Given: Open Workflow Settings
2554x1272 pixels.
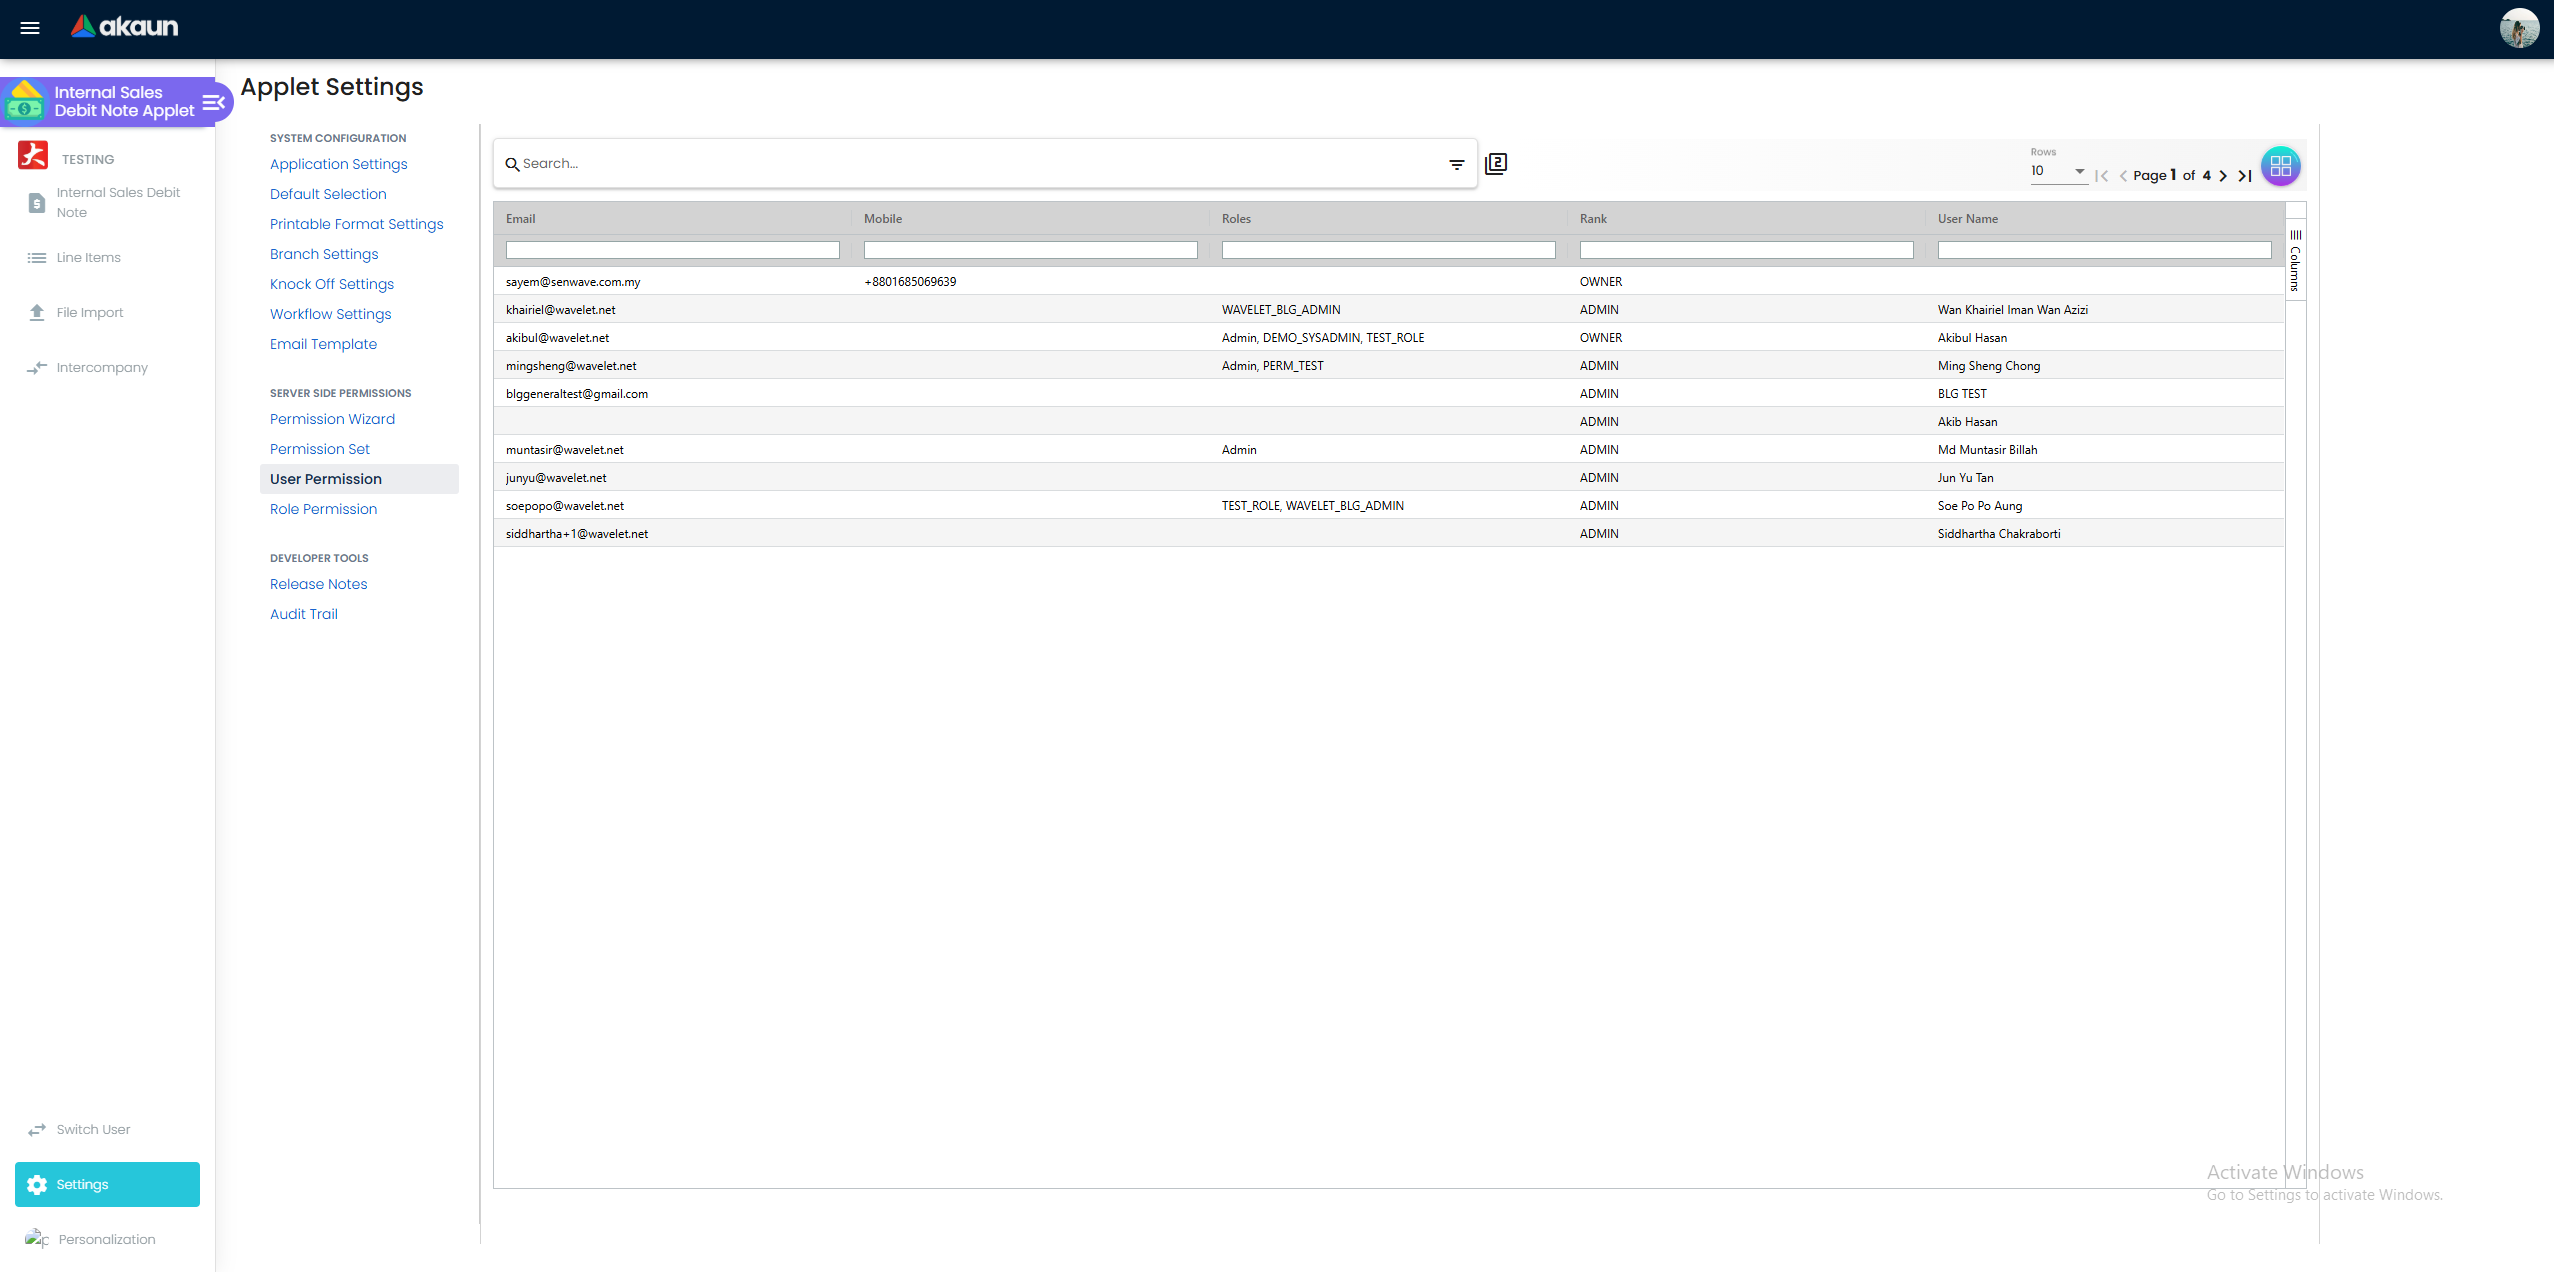Looking at the screenshot, I should tap(331, 314).
